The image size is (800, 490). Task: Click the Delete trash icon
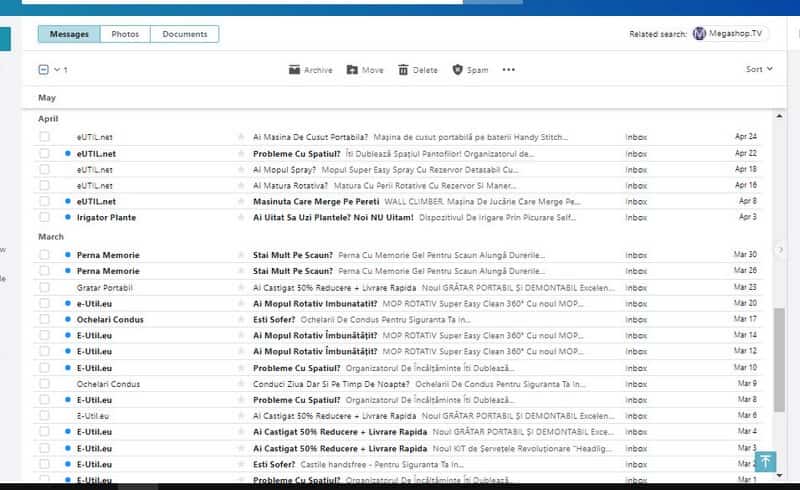pos(403,70)
